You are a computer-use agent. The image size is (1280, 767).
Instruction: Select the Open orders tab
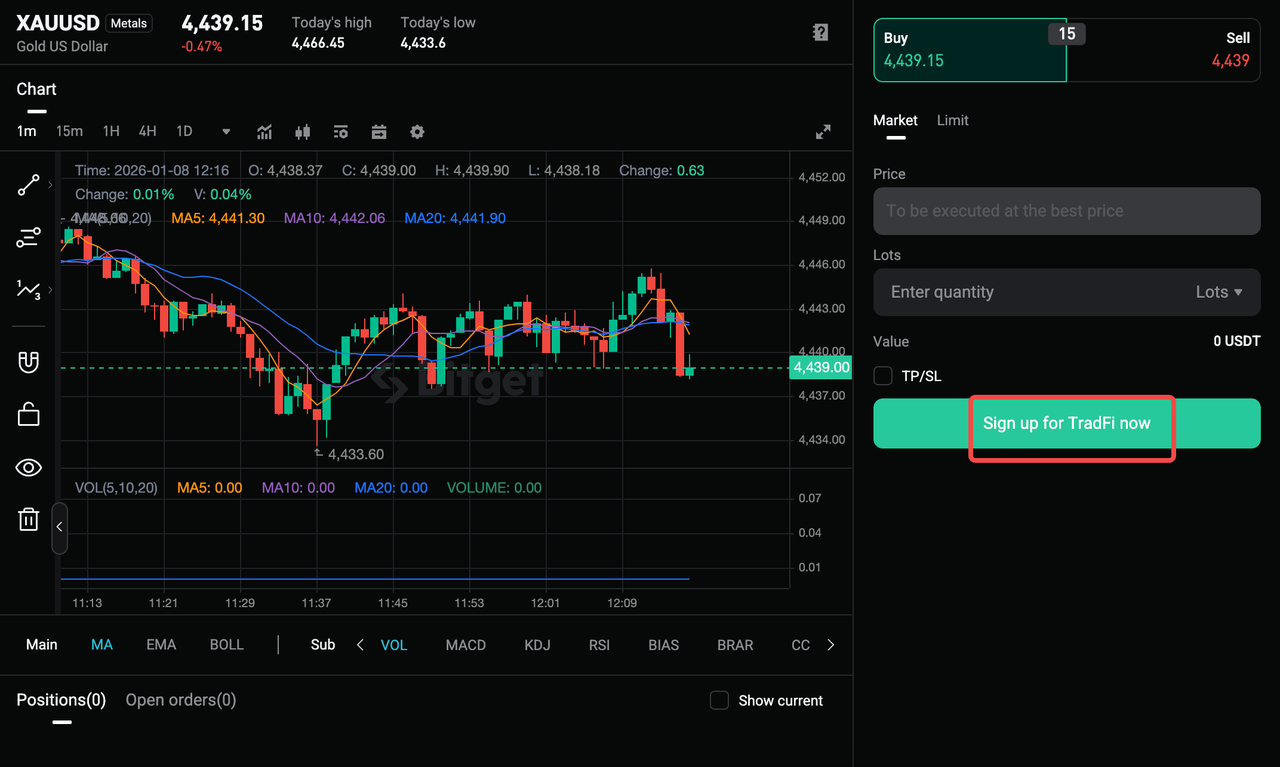180,700
